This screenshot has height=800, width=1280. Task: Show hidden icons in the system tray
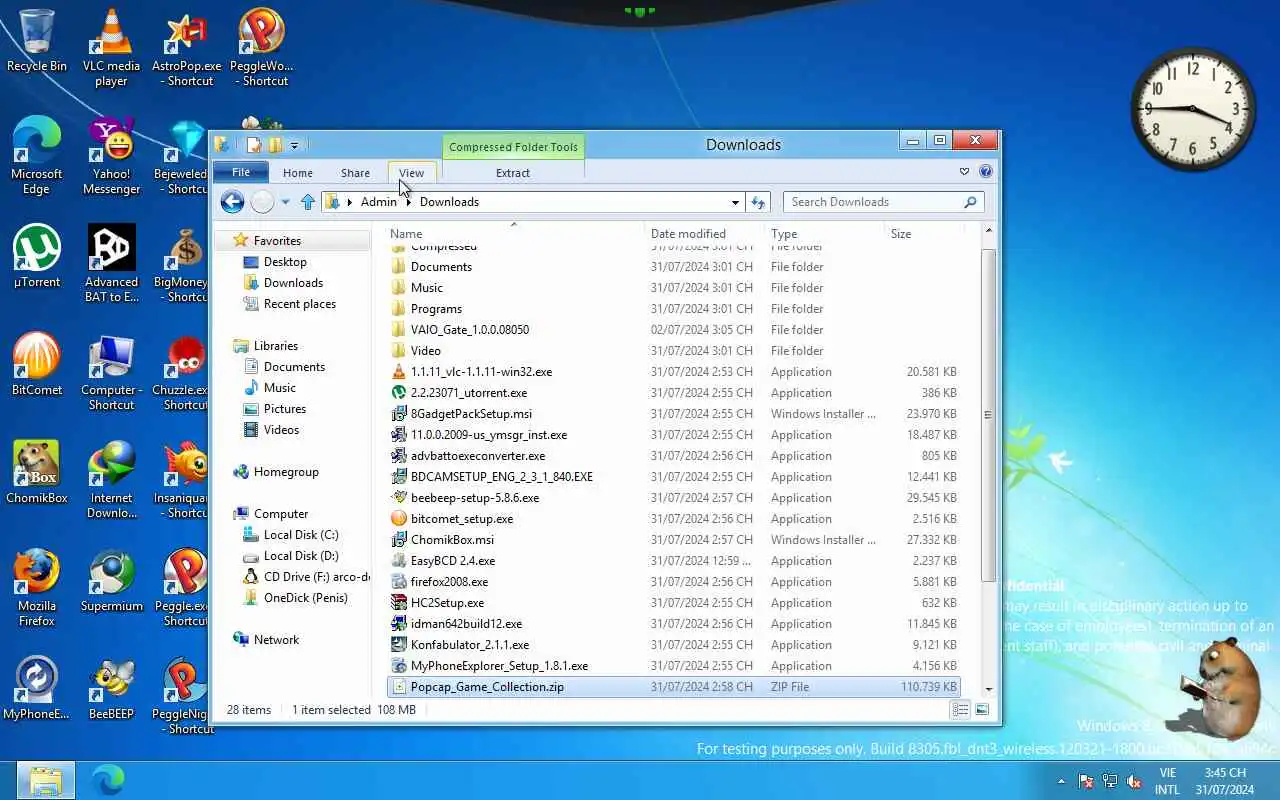[1061, 781]
